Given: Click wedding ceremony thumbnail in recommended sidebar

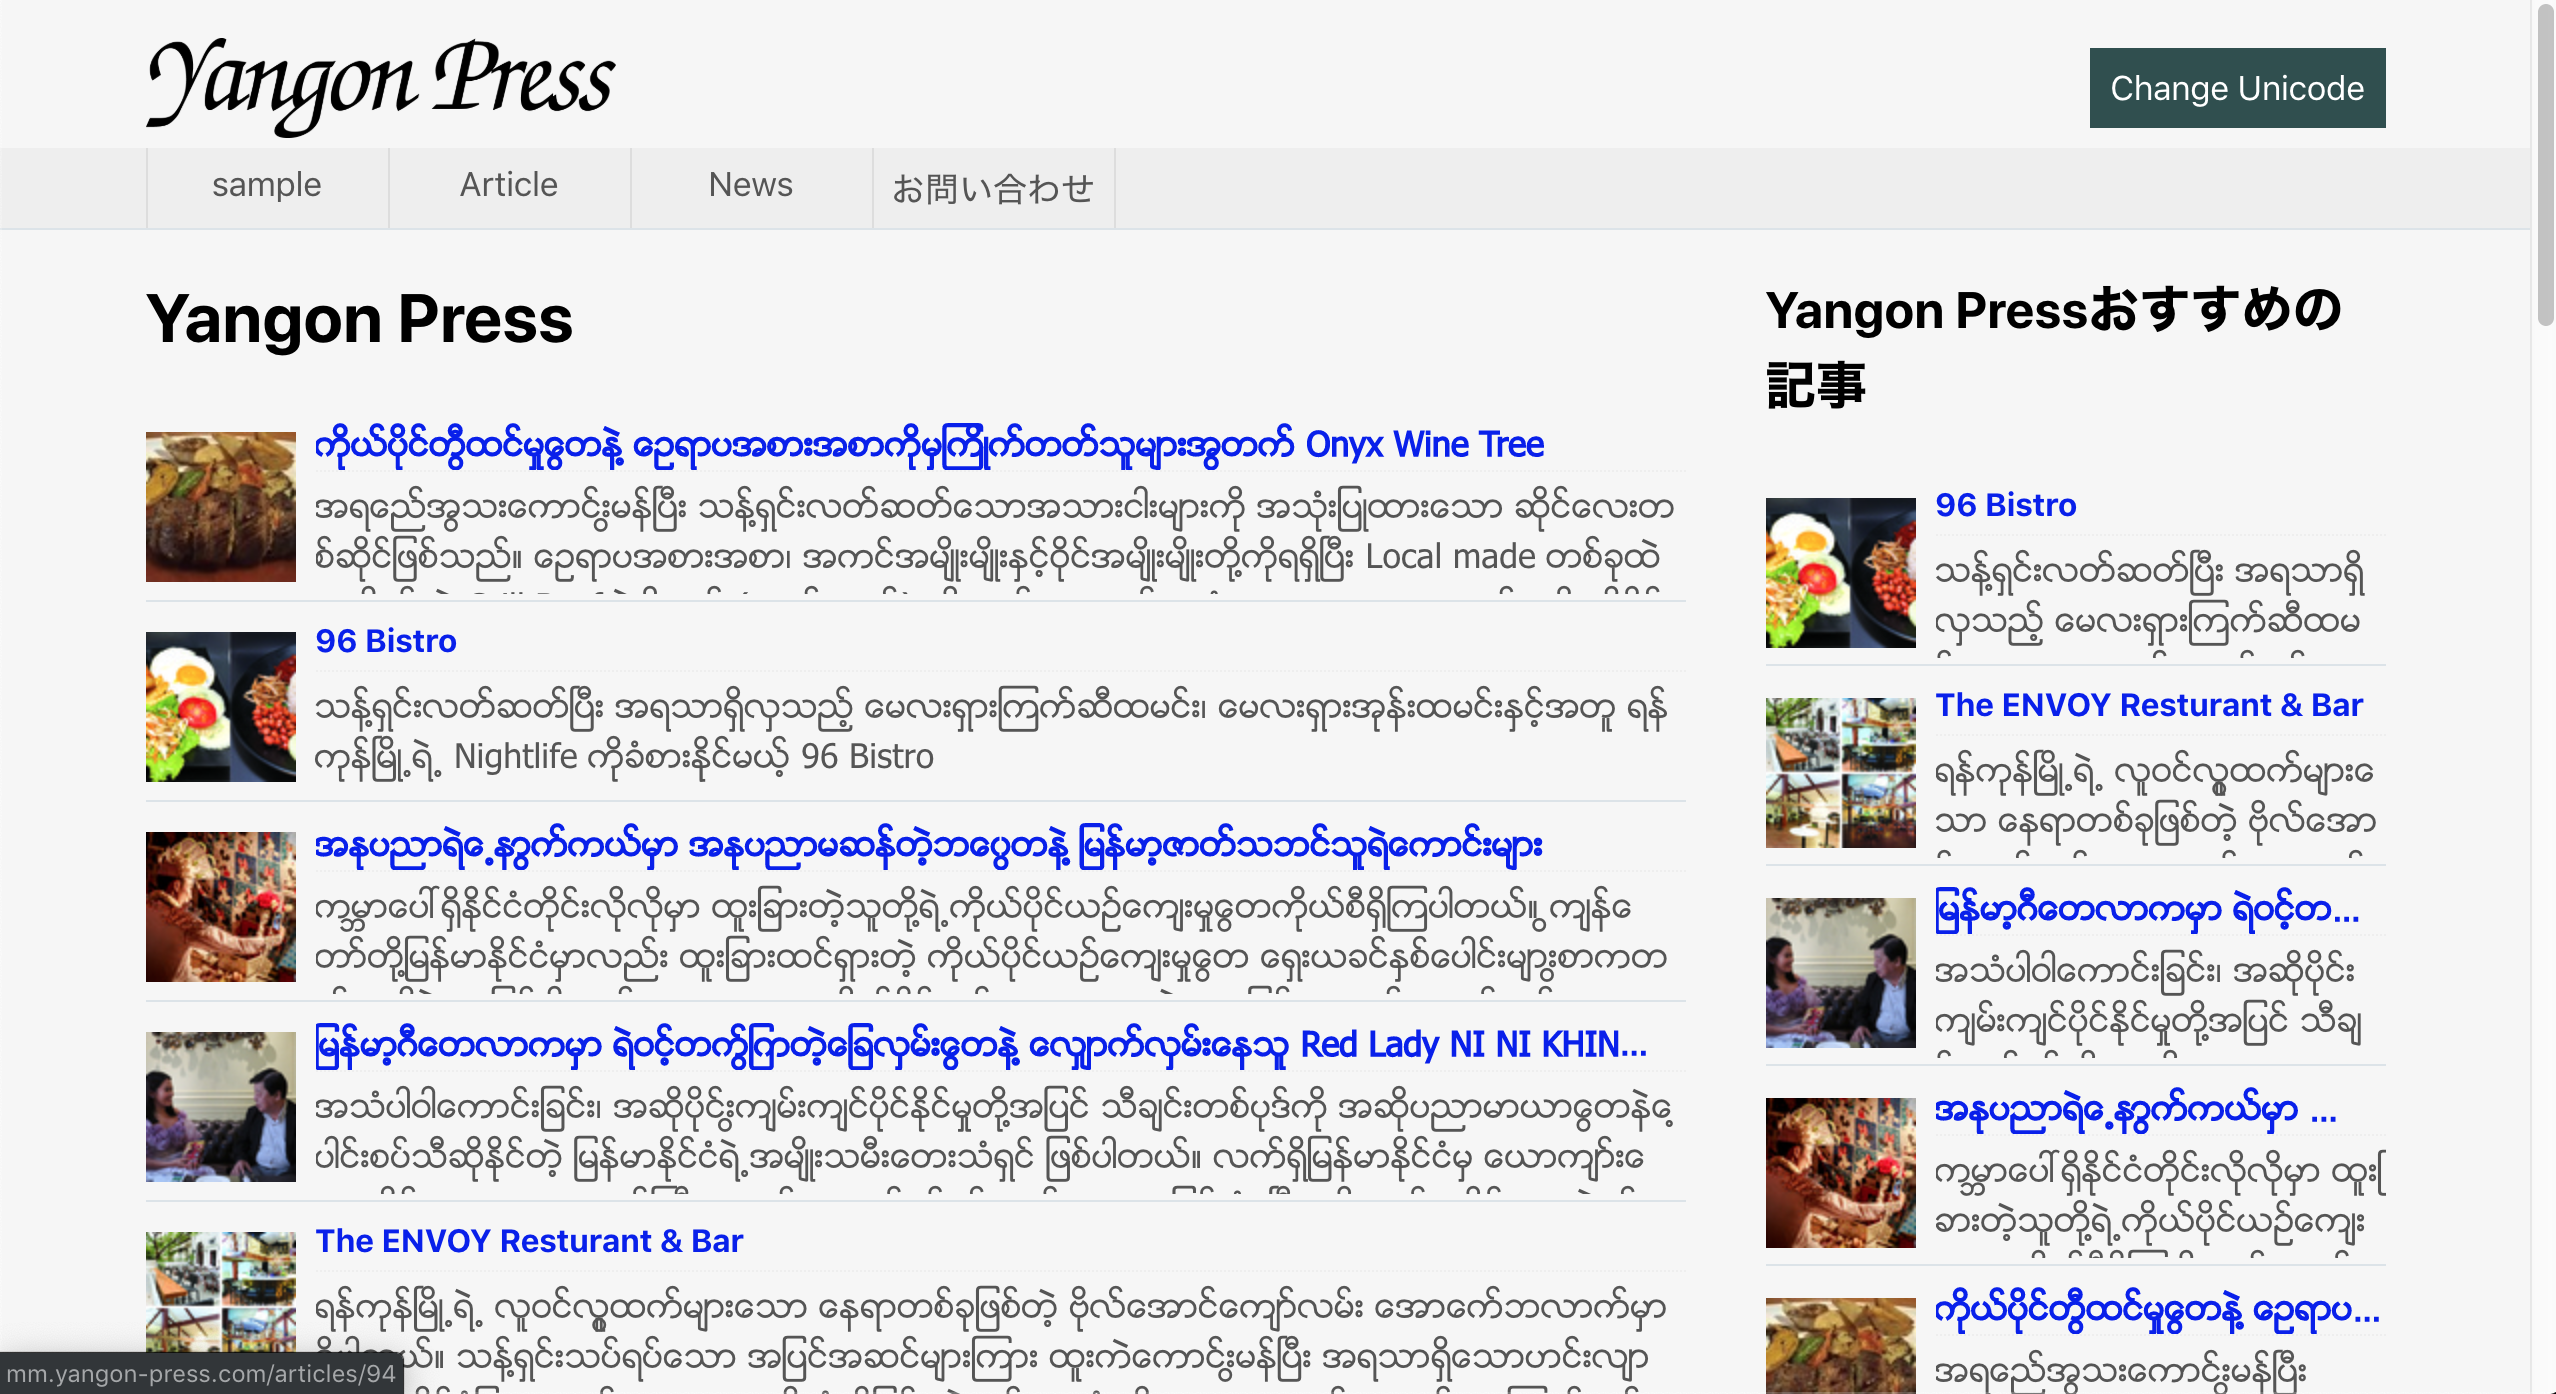Looking at the screenshot, I should tap(1841, 1173).
